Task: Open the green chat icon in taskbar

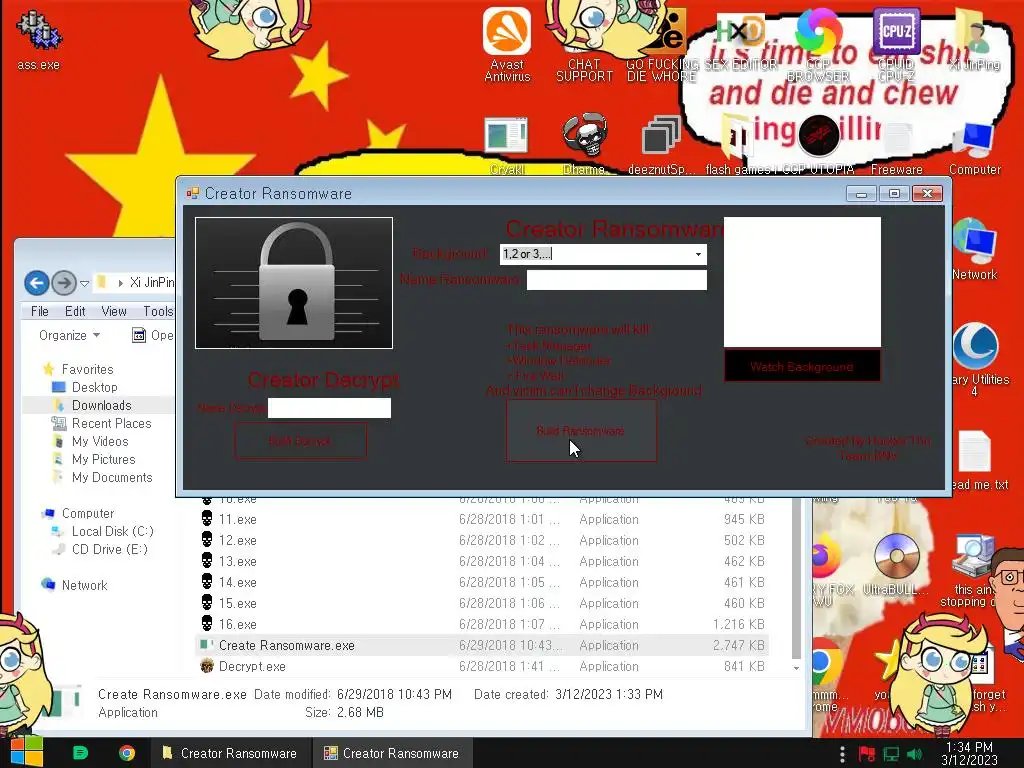Action: [80, 753]
